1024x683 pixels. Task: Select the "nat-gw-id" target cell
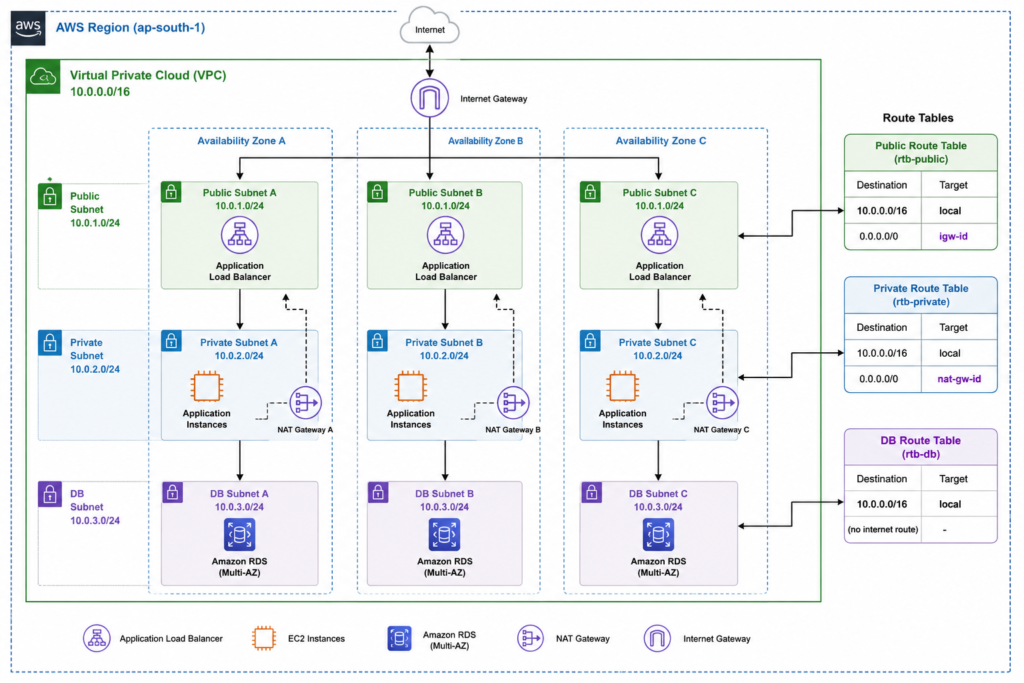(x=959, y=379)
